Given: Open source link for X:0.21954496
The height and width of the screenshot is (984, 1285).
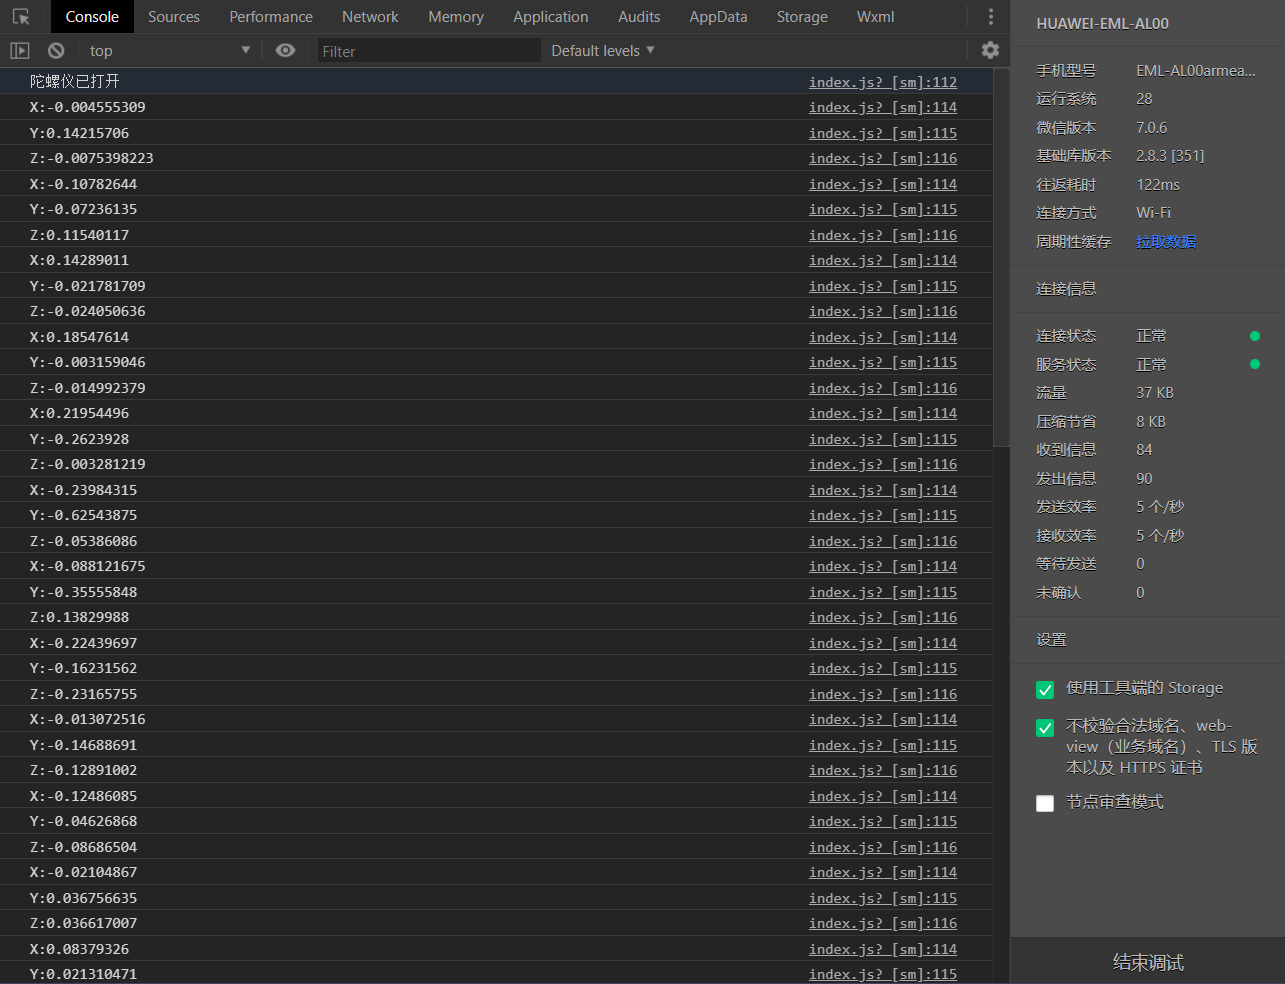Looking at the screenshot, I should pos(883,413).
